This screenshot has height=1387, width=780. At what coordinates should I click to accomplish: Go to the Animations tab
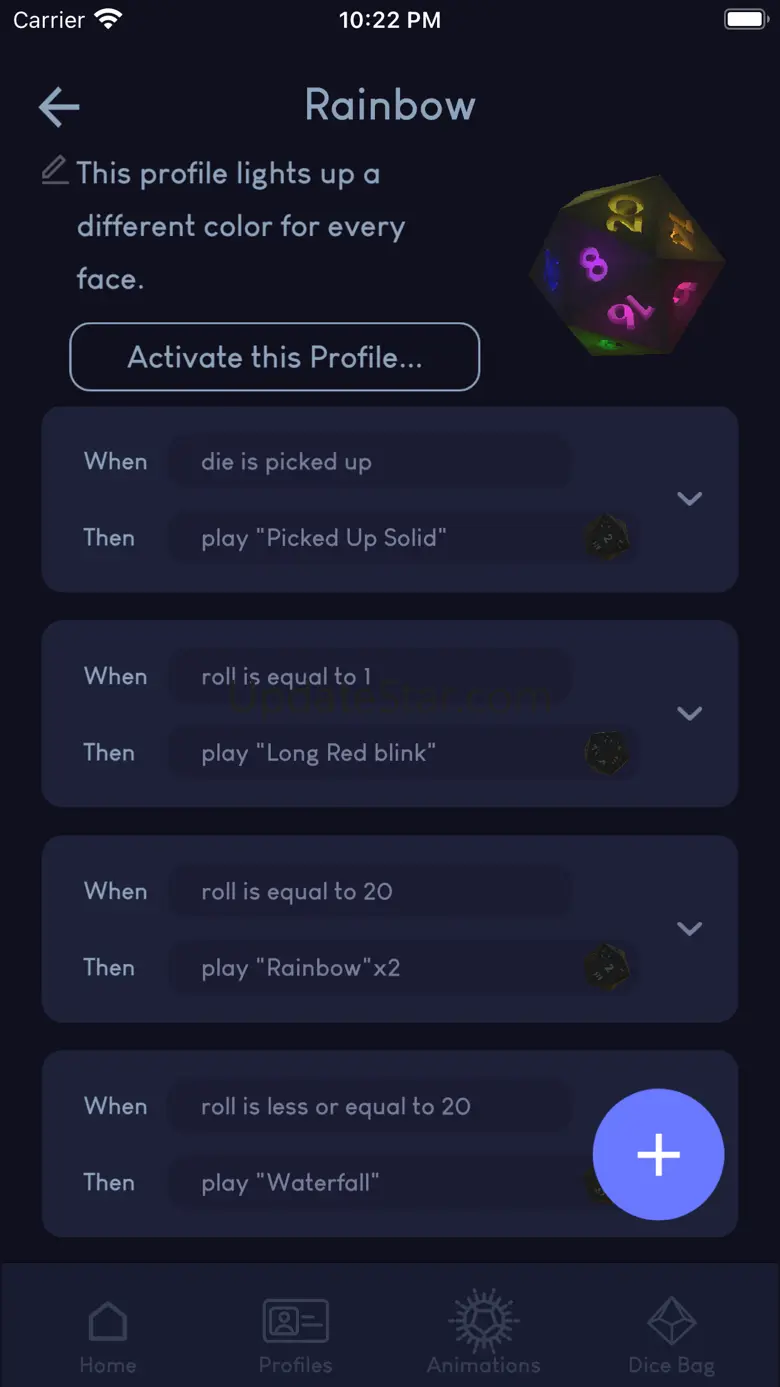484,1335
